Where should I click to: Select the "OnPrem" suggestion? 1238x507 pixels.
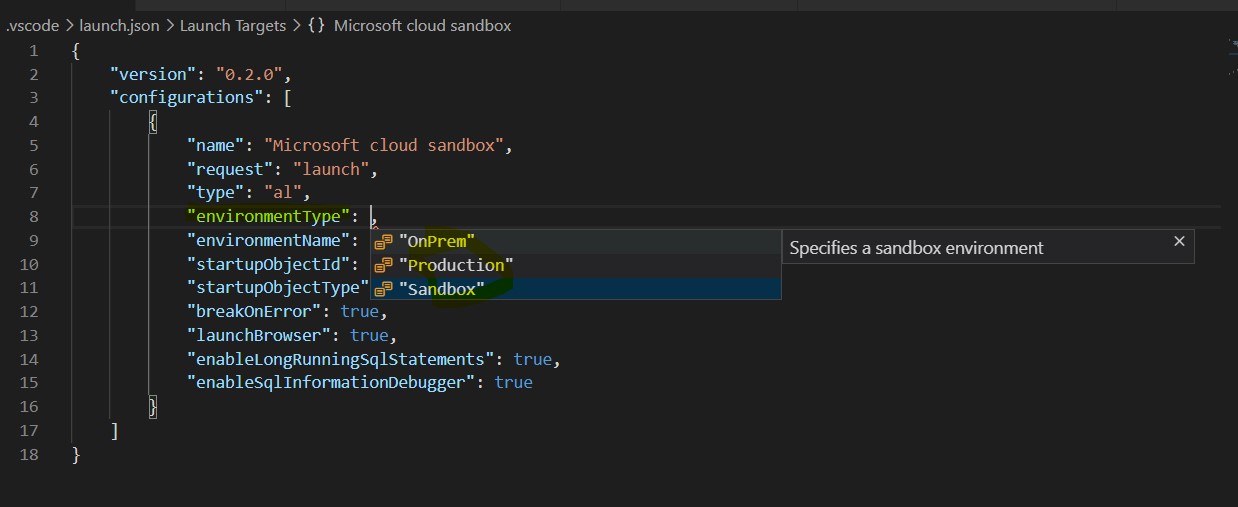[576, 241]
